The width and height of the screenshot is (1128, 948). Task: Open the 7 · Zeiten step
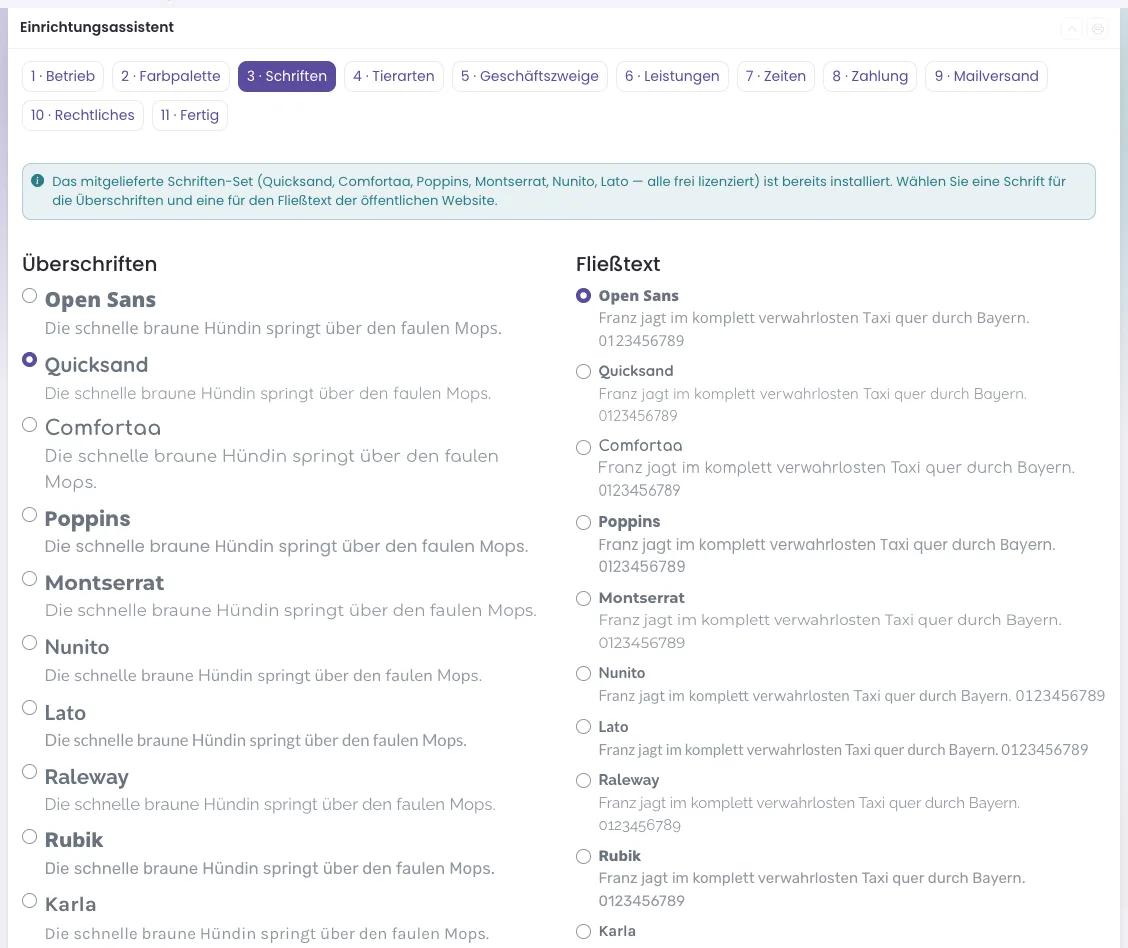[x=776, y=76]
